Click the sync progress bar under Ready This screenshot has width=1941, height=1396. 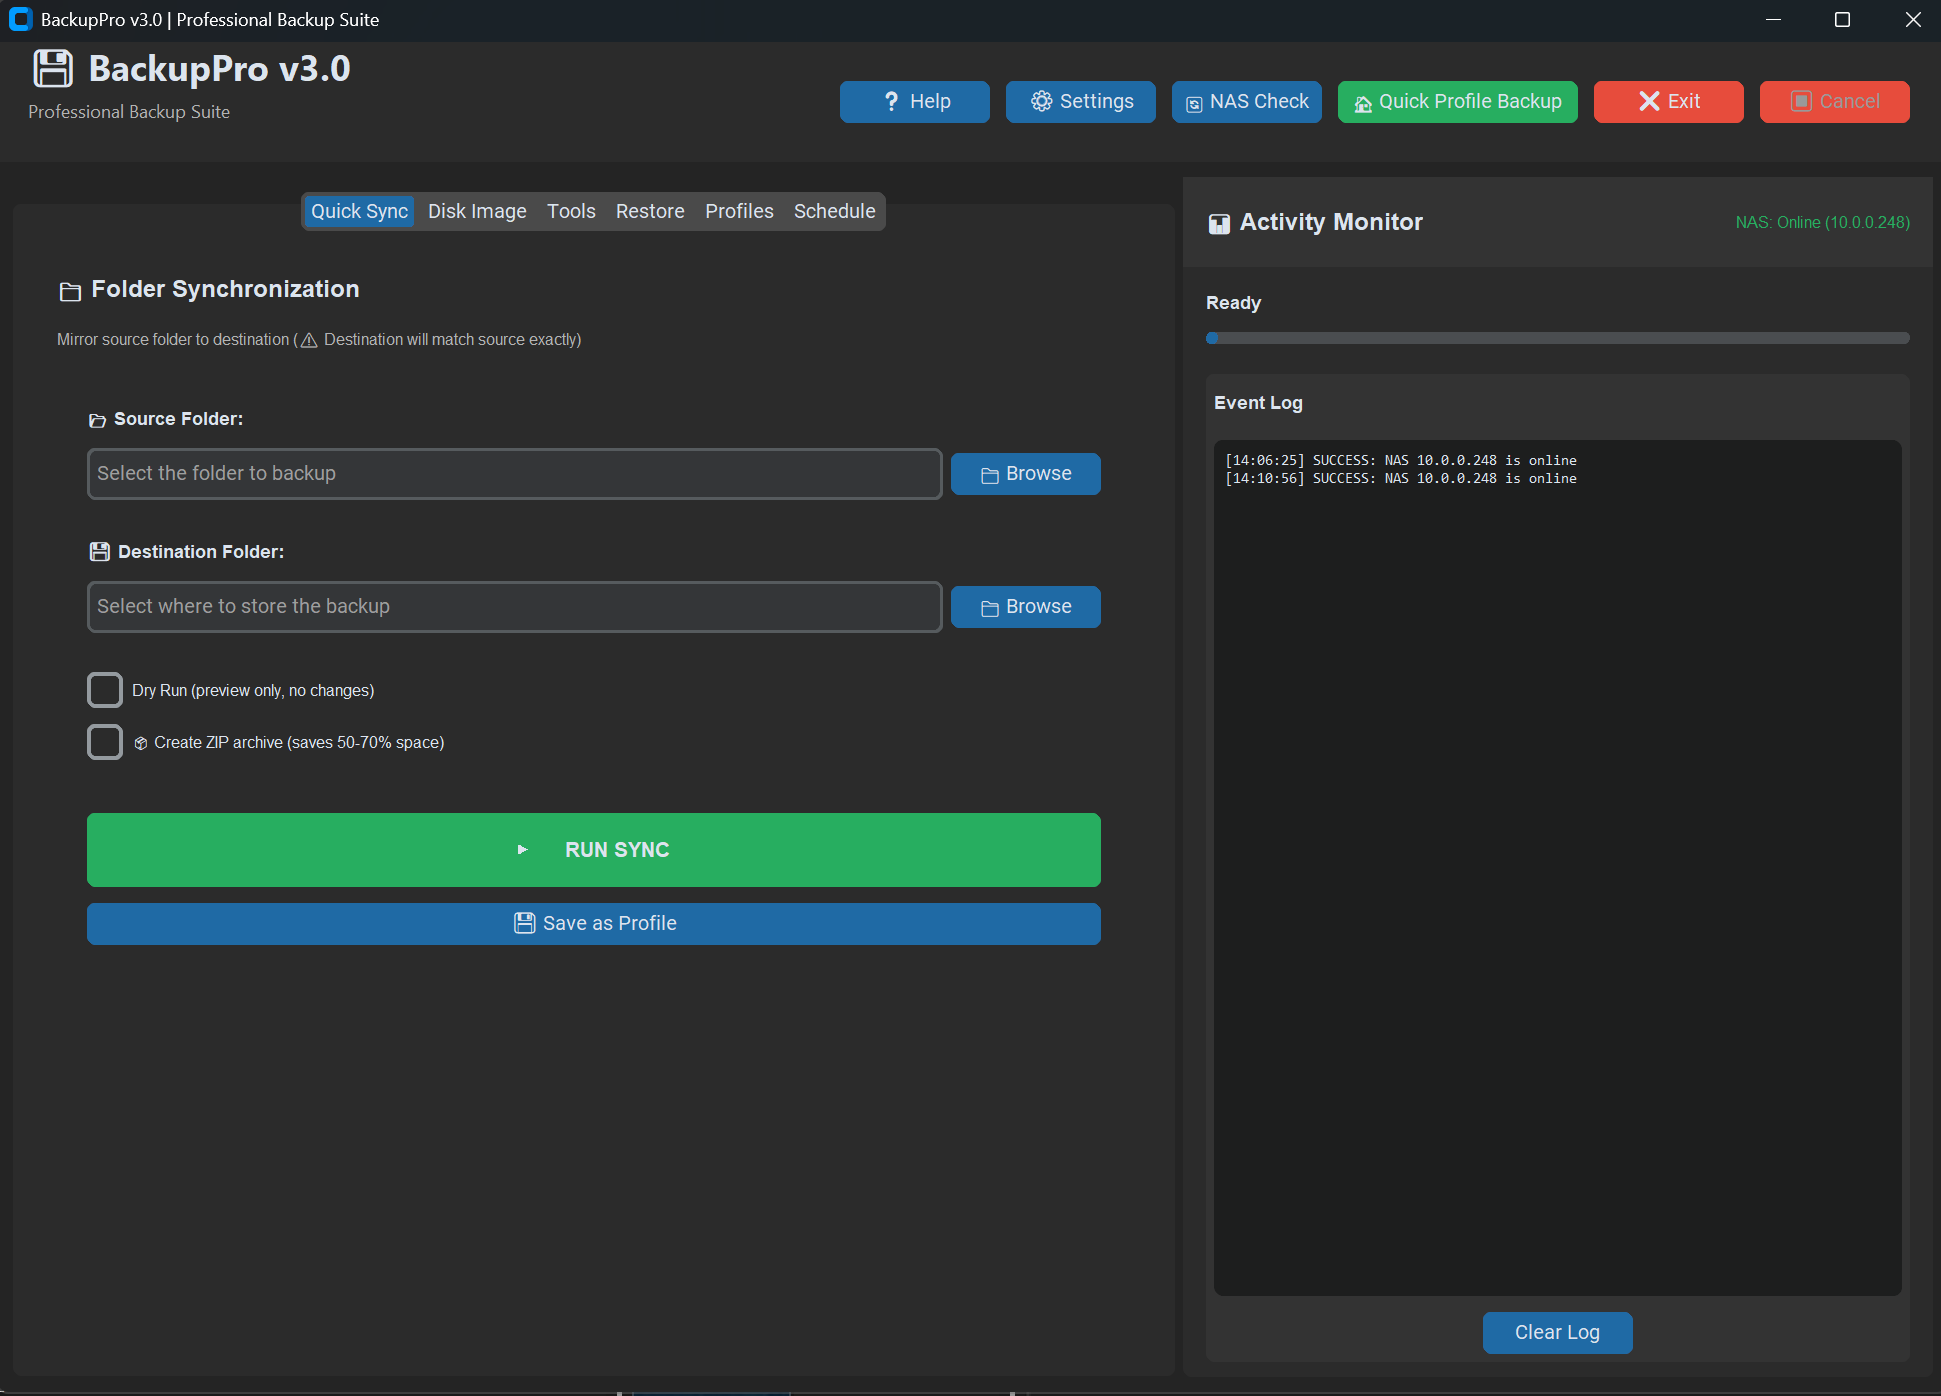click(1558, 338)
